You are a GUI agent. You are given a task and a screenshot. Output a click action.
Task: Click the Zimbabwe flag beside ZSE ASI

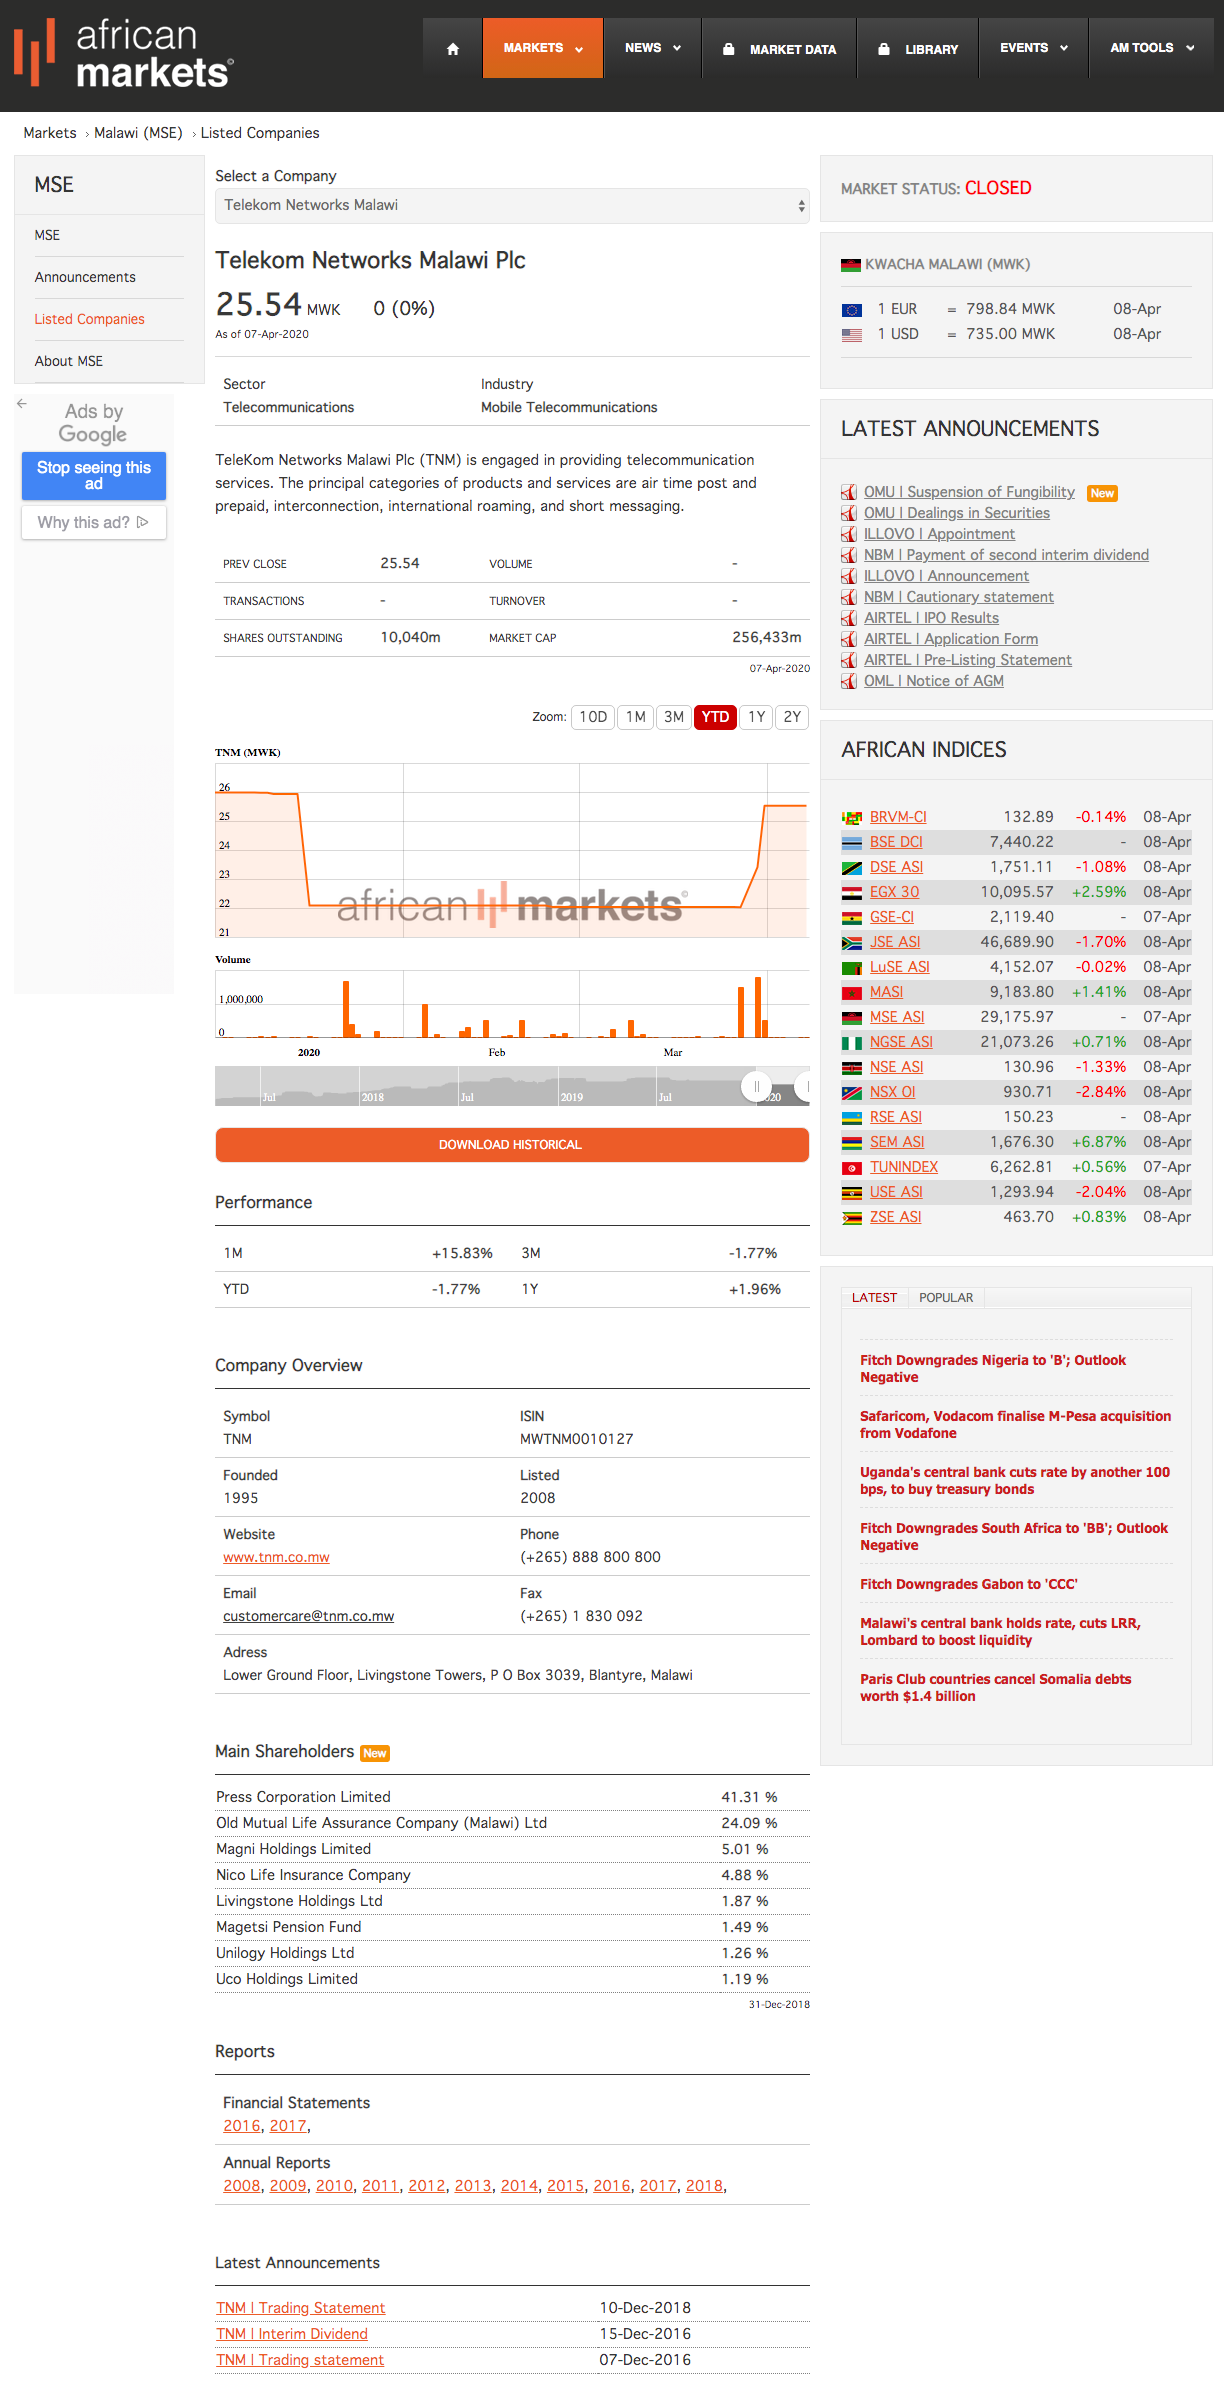(852, 1218)
